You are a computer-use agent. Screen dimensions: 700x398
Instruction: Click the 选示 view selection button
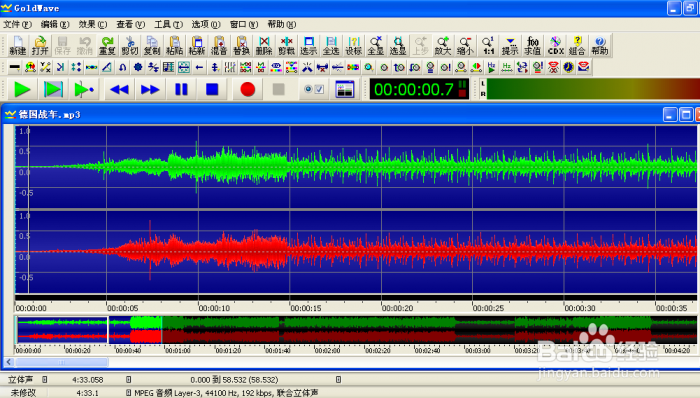coord(308,46)
